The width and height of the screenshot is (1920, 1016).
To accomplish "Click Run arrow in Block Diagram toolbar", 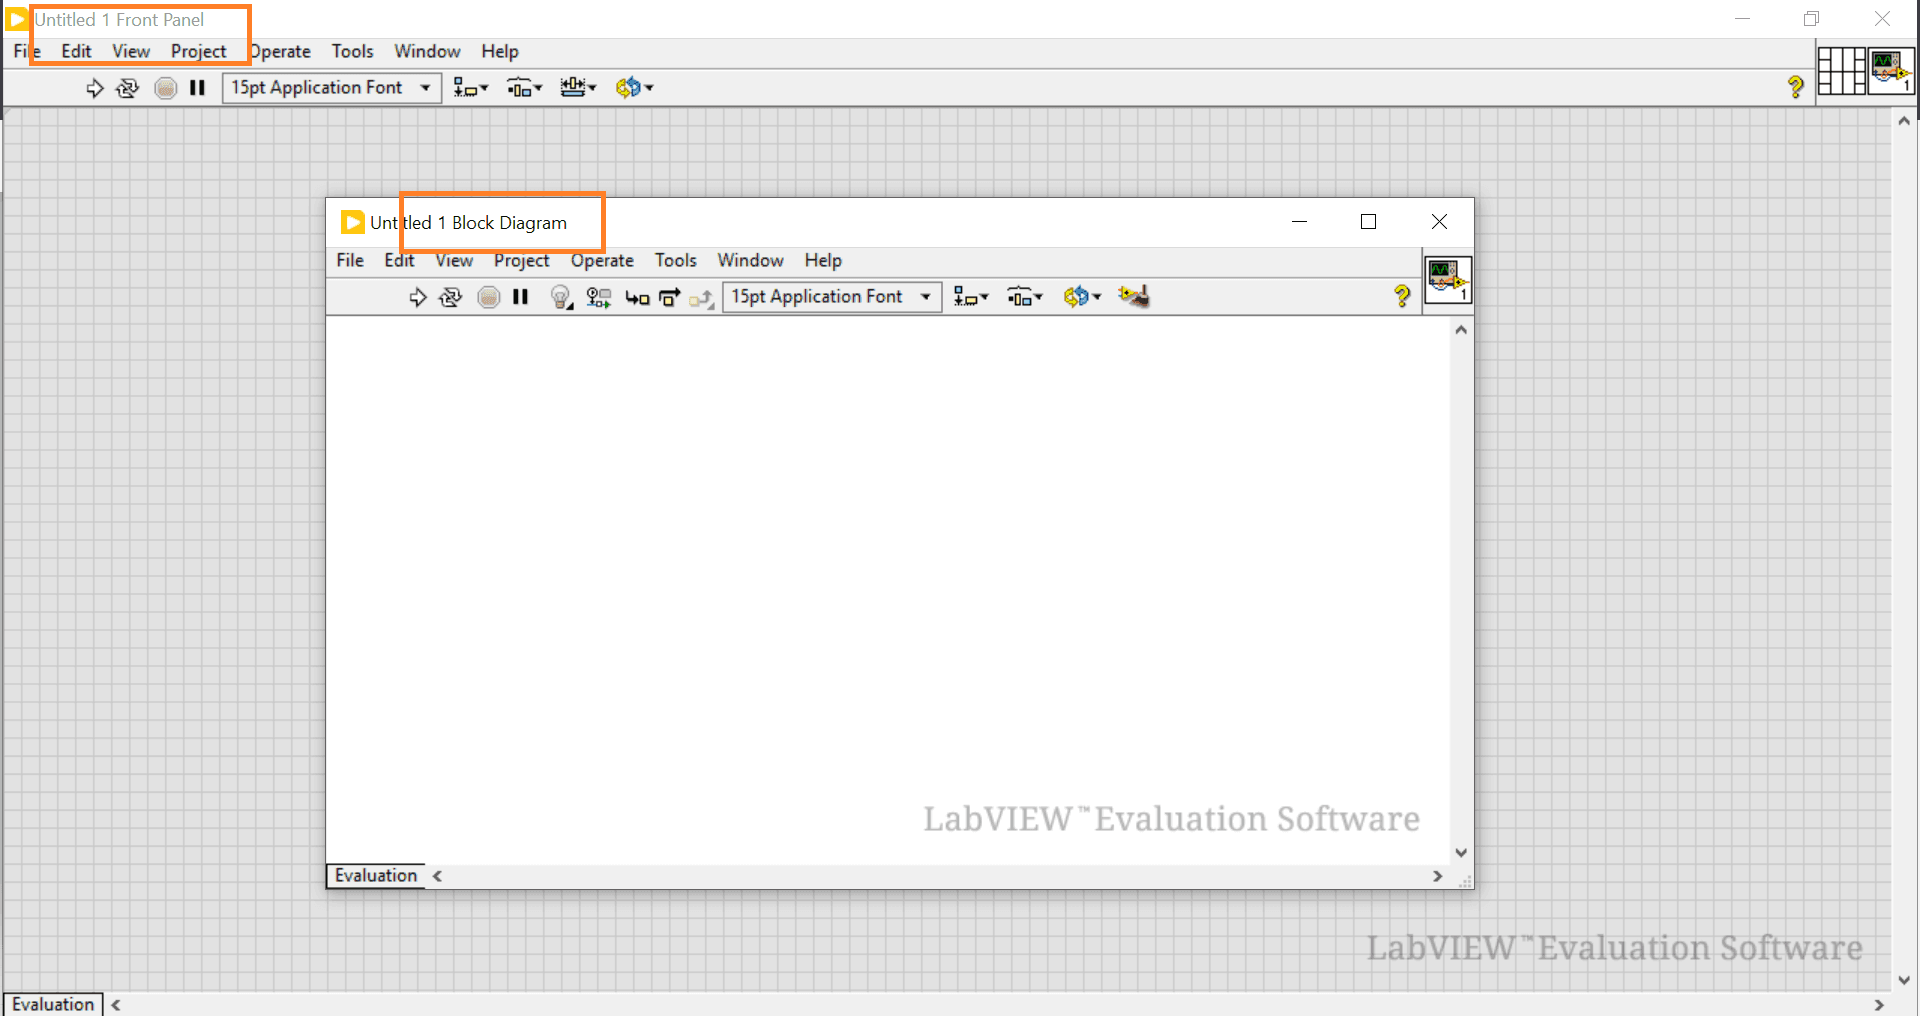I will pyautogui.click(x=417, y=297).
